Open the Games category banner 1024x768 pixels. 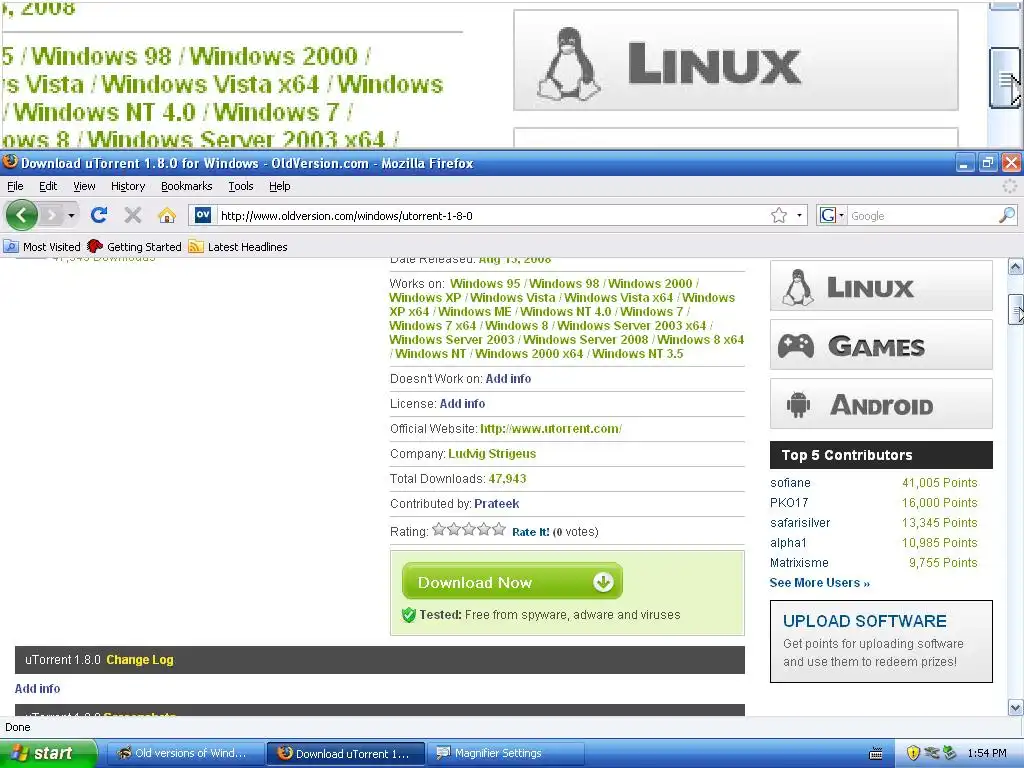[881, 345]
